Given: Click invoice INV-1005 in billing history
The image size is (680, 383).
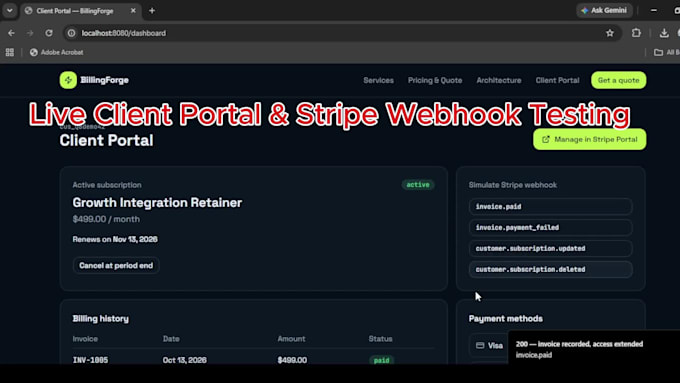Looking at the screenshot, I should [90, 360].
